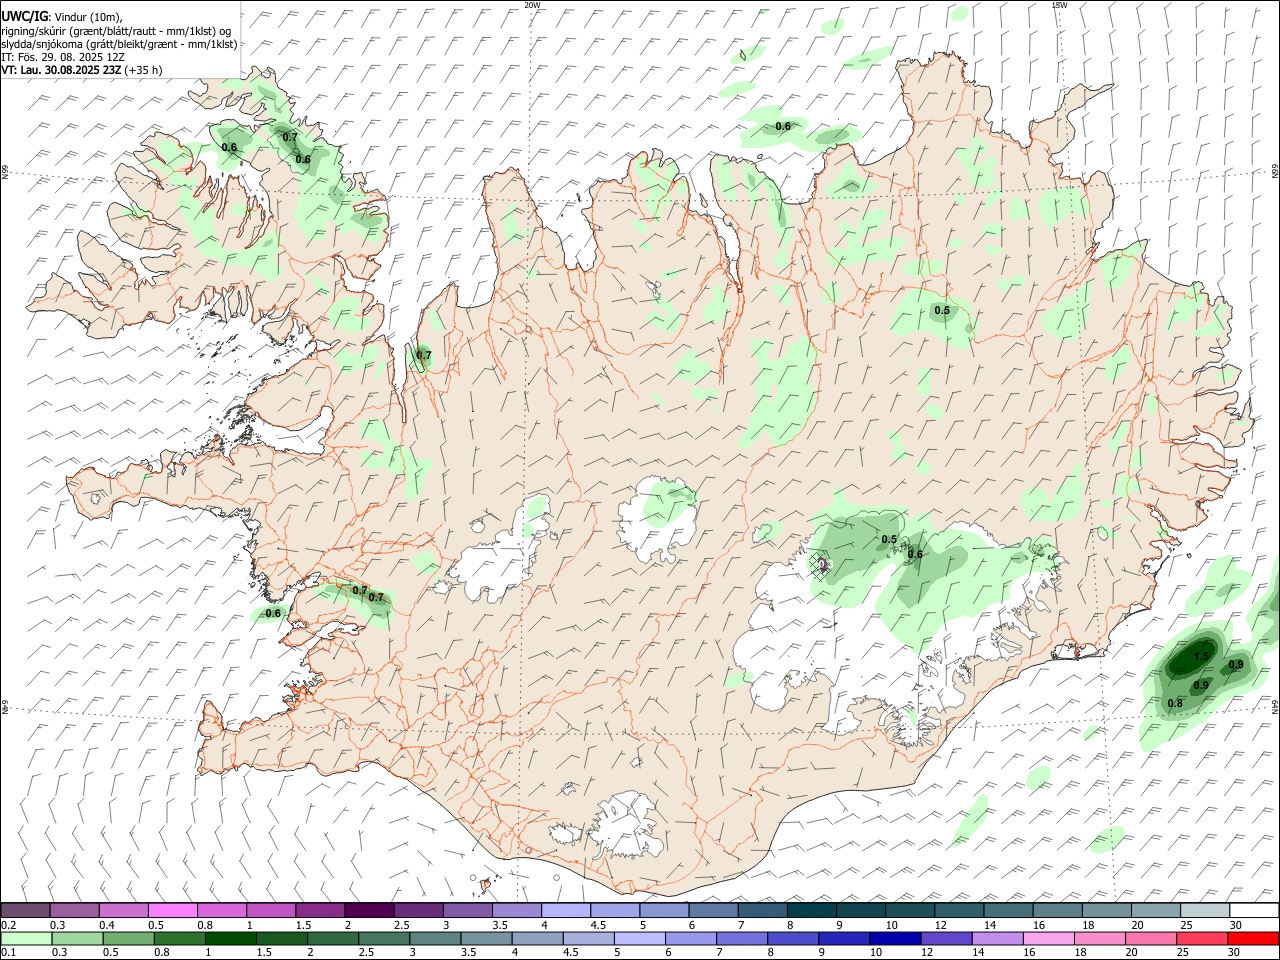Screen dimensions: 1280x960
Task: Click the grey-green swatch starting at 2.5, lower row
Action: [x=384, y=938]
